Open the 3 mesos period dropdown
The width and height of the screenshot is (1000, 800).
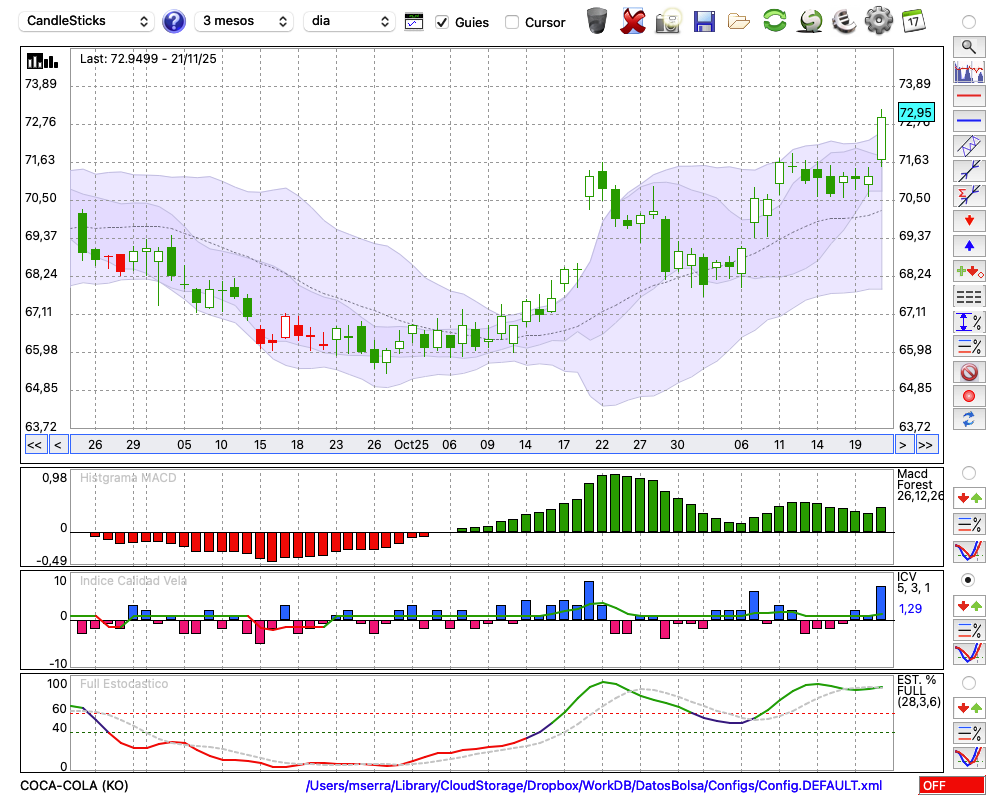[244, 21]
